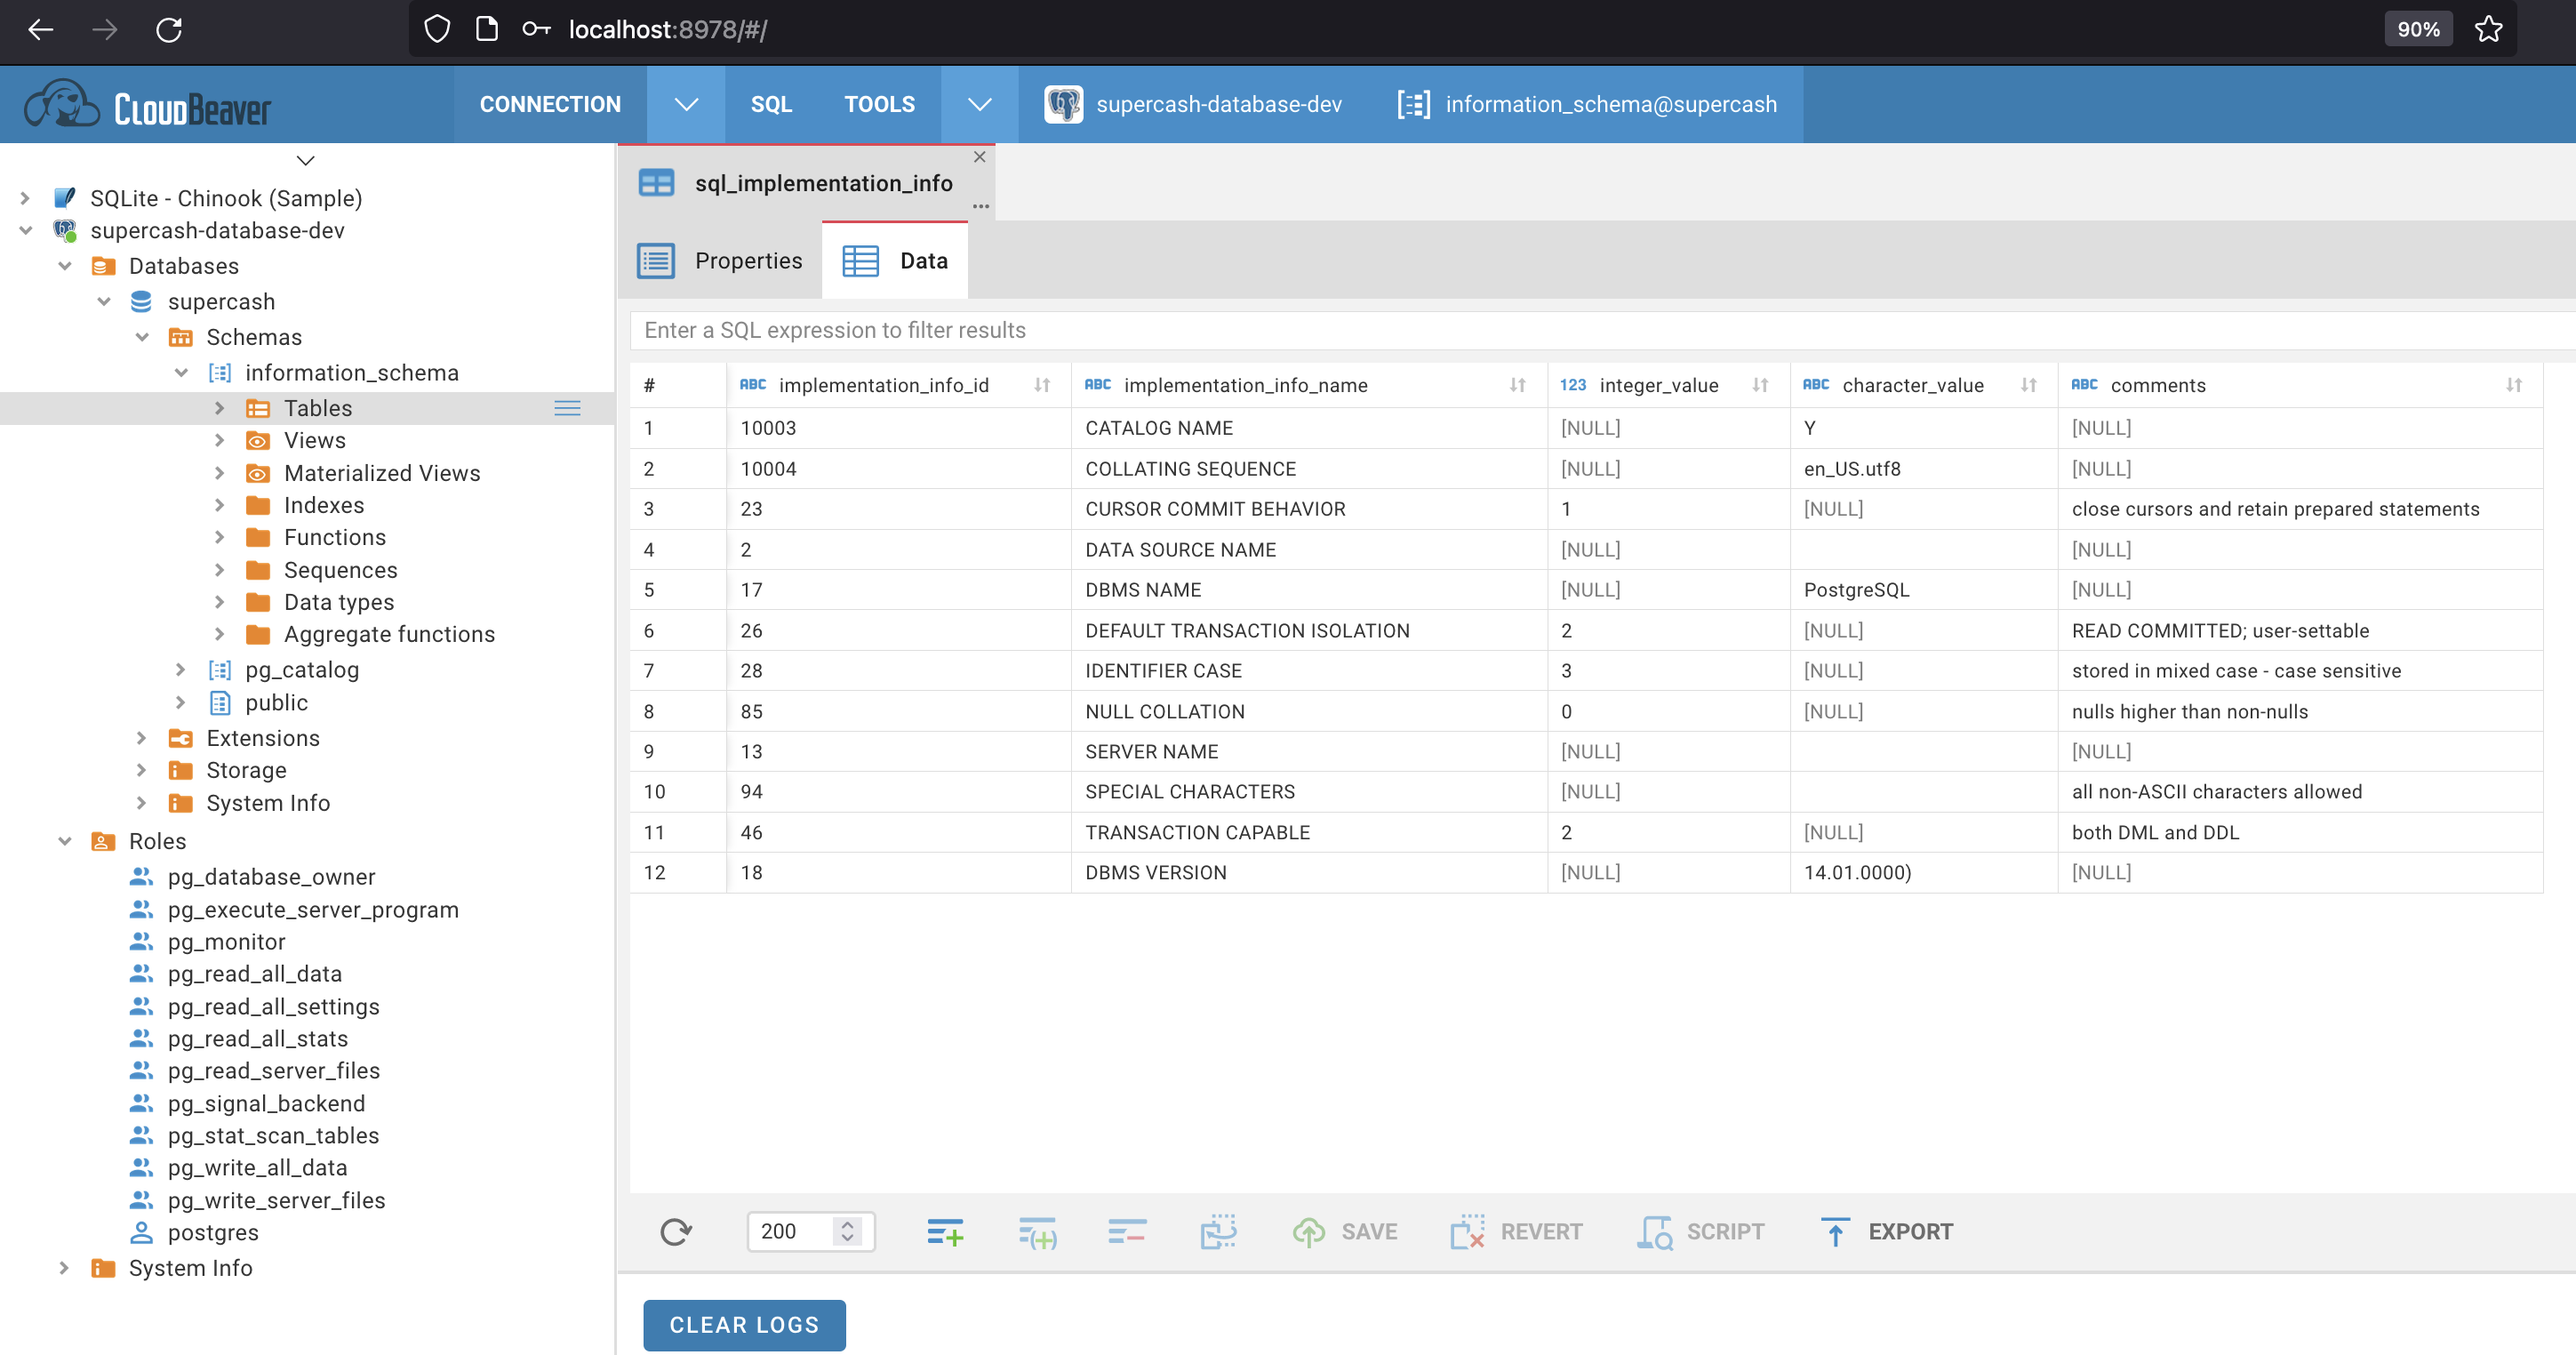Sort by implementation_info_id column arrows
Screen dimensions: 2576x1355
pos(1042,385)
